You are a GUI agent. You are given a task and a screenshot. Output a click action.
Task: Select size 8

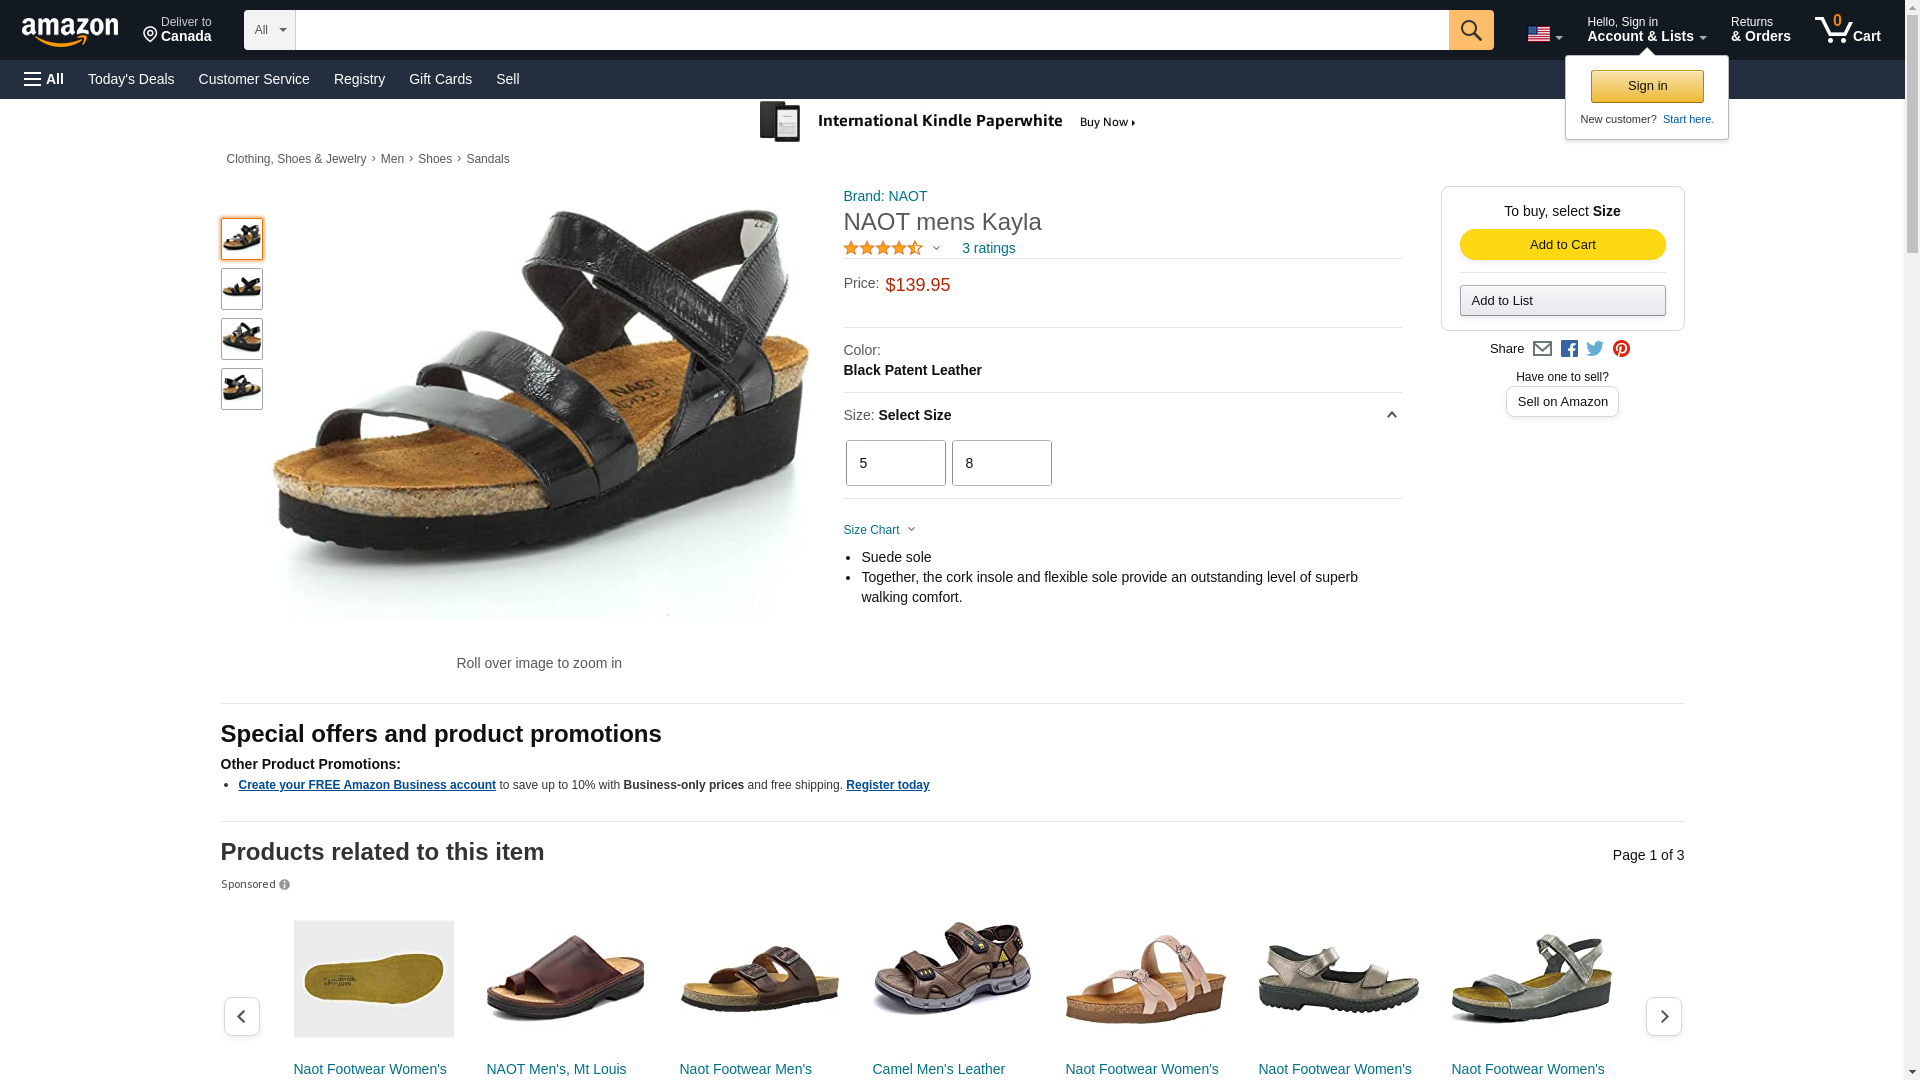[x=1001, y=463]
